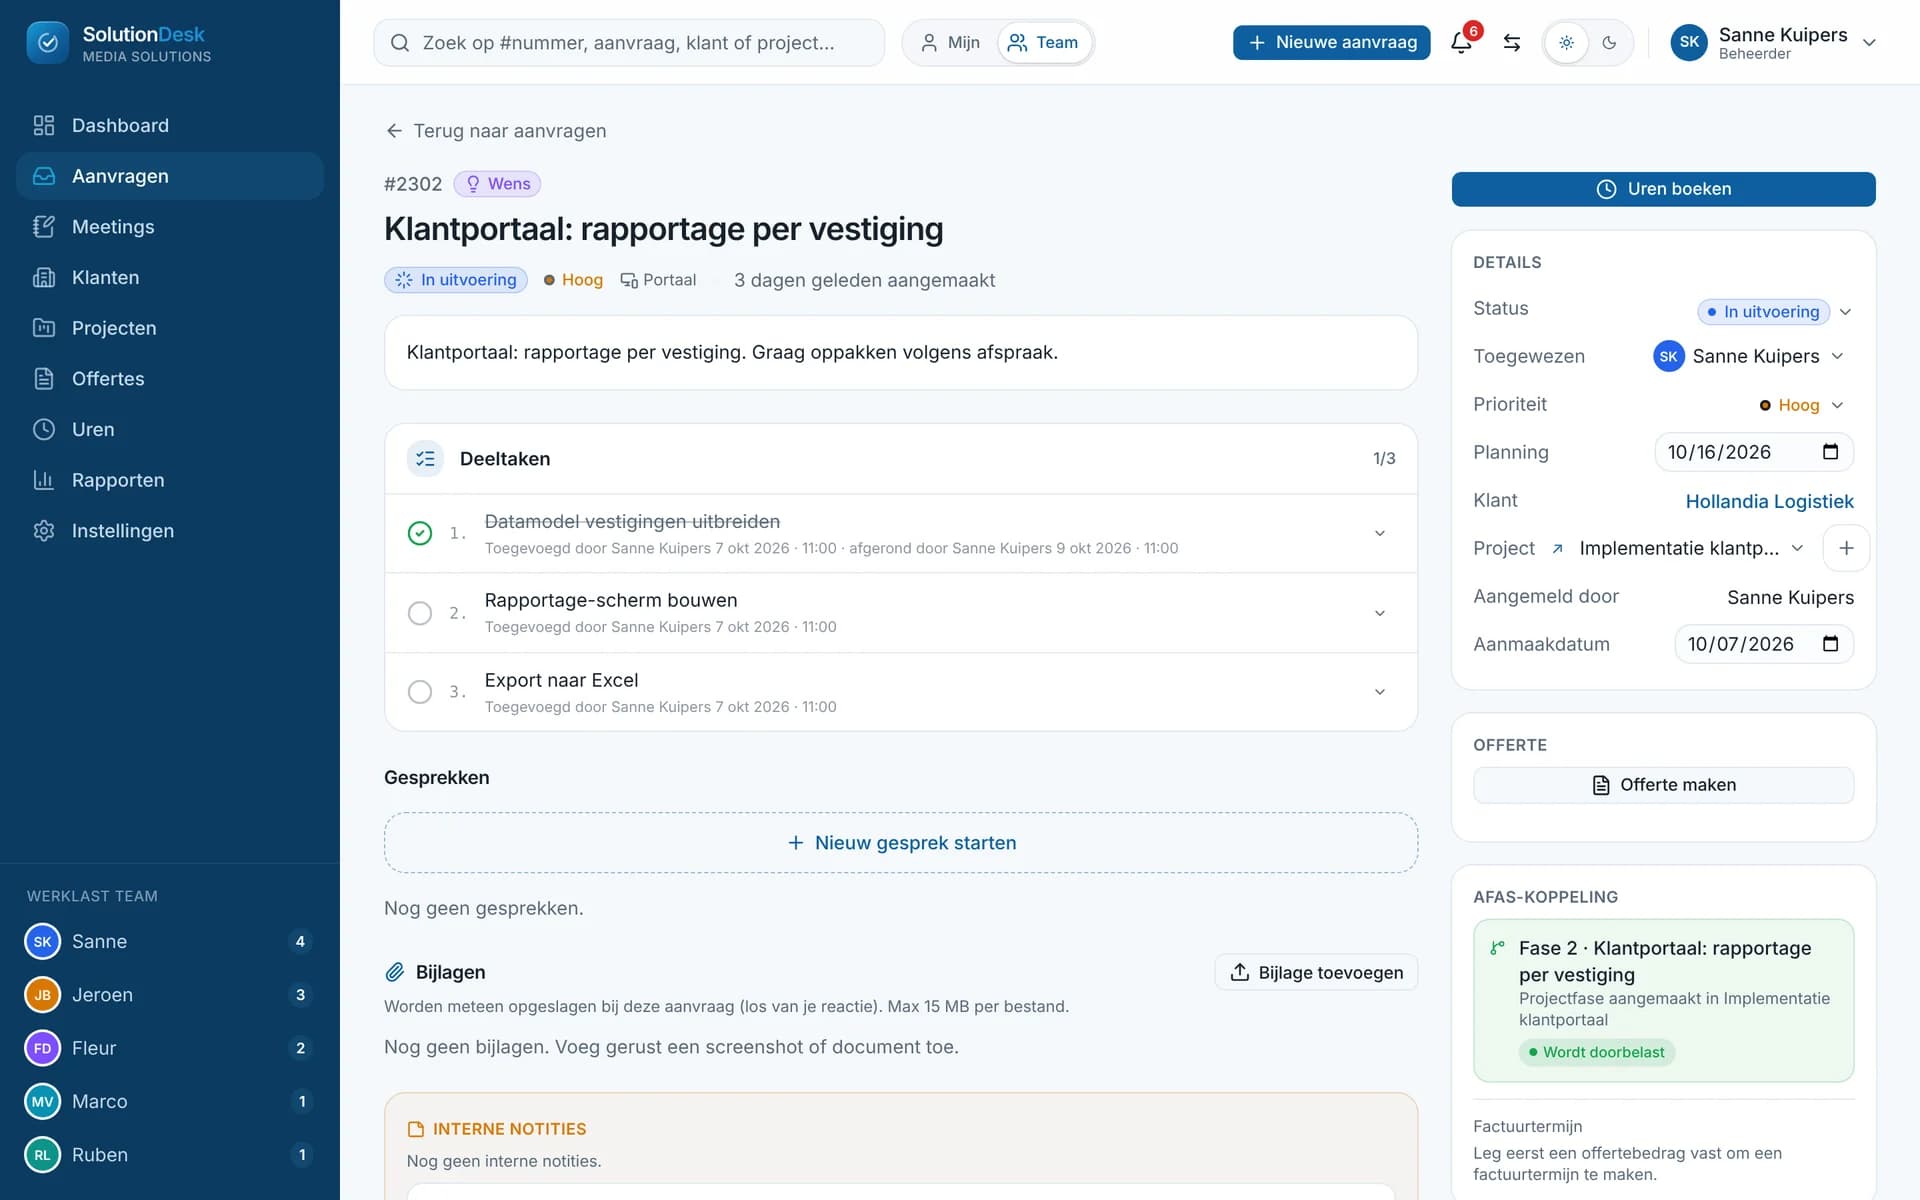Open notifications bell
Viewport: 1920px width, 1200px height.
coord(1461,42)
